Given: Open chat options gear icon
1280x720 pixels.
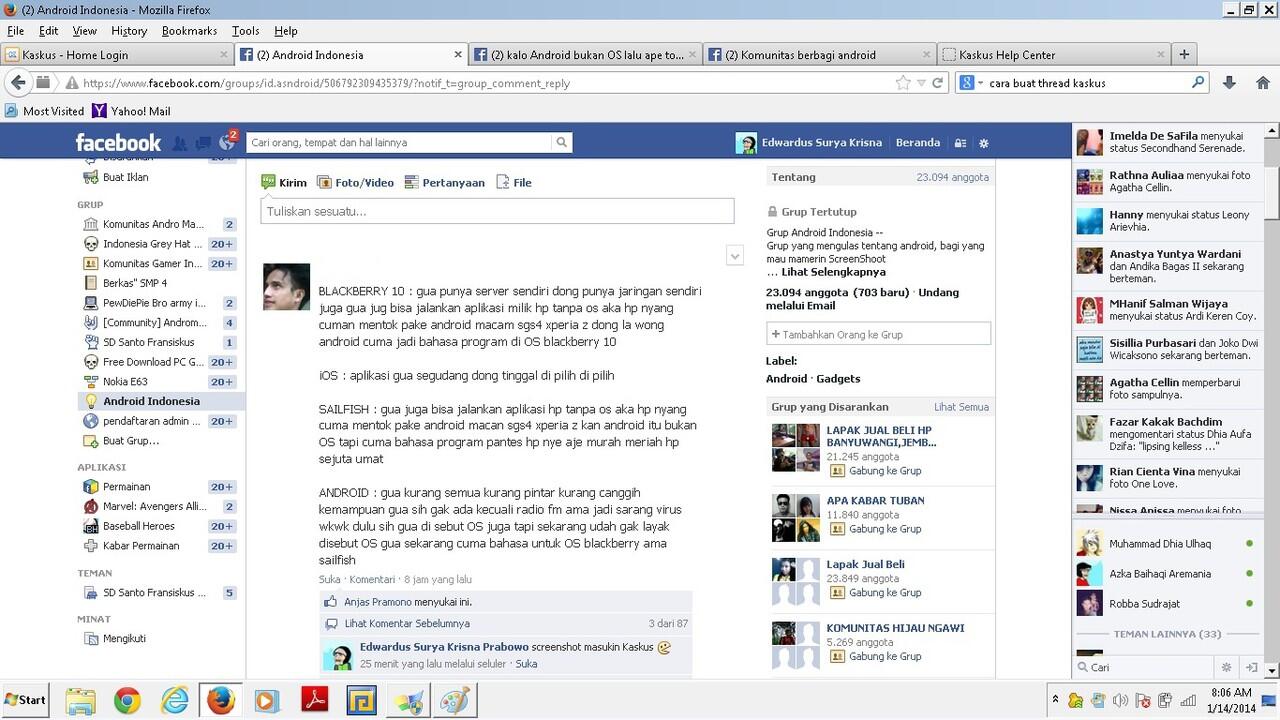Looking at the screenshot, I should click(1227, 667).
